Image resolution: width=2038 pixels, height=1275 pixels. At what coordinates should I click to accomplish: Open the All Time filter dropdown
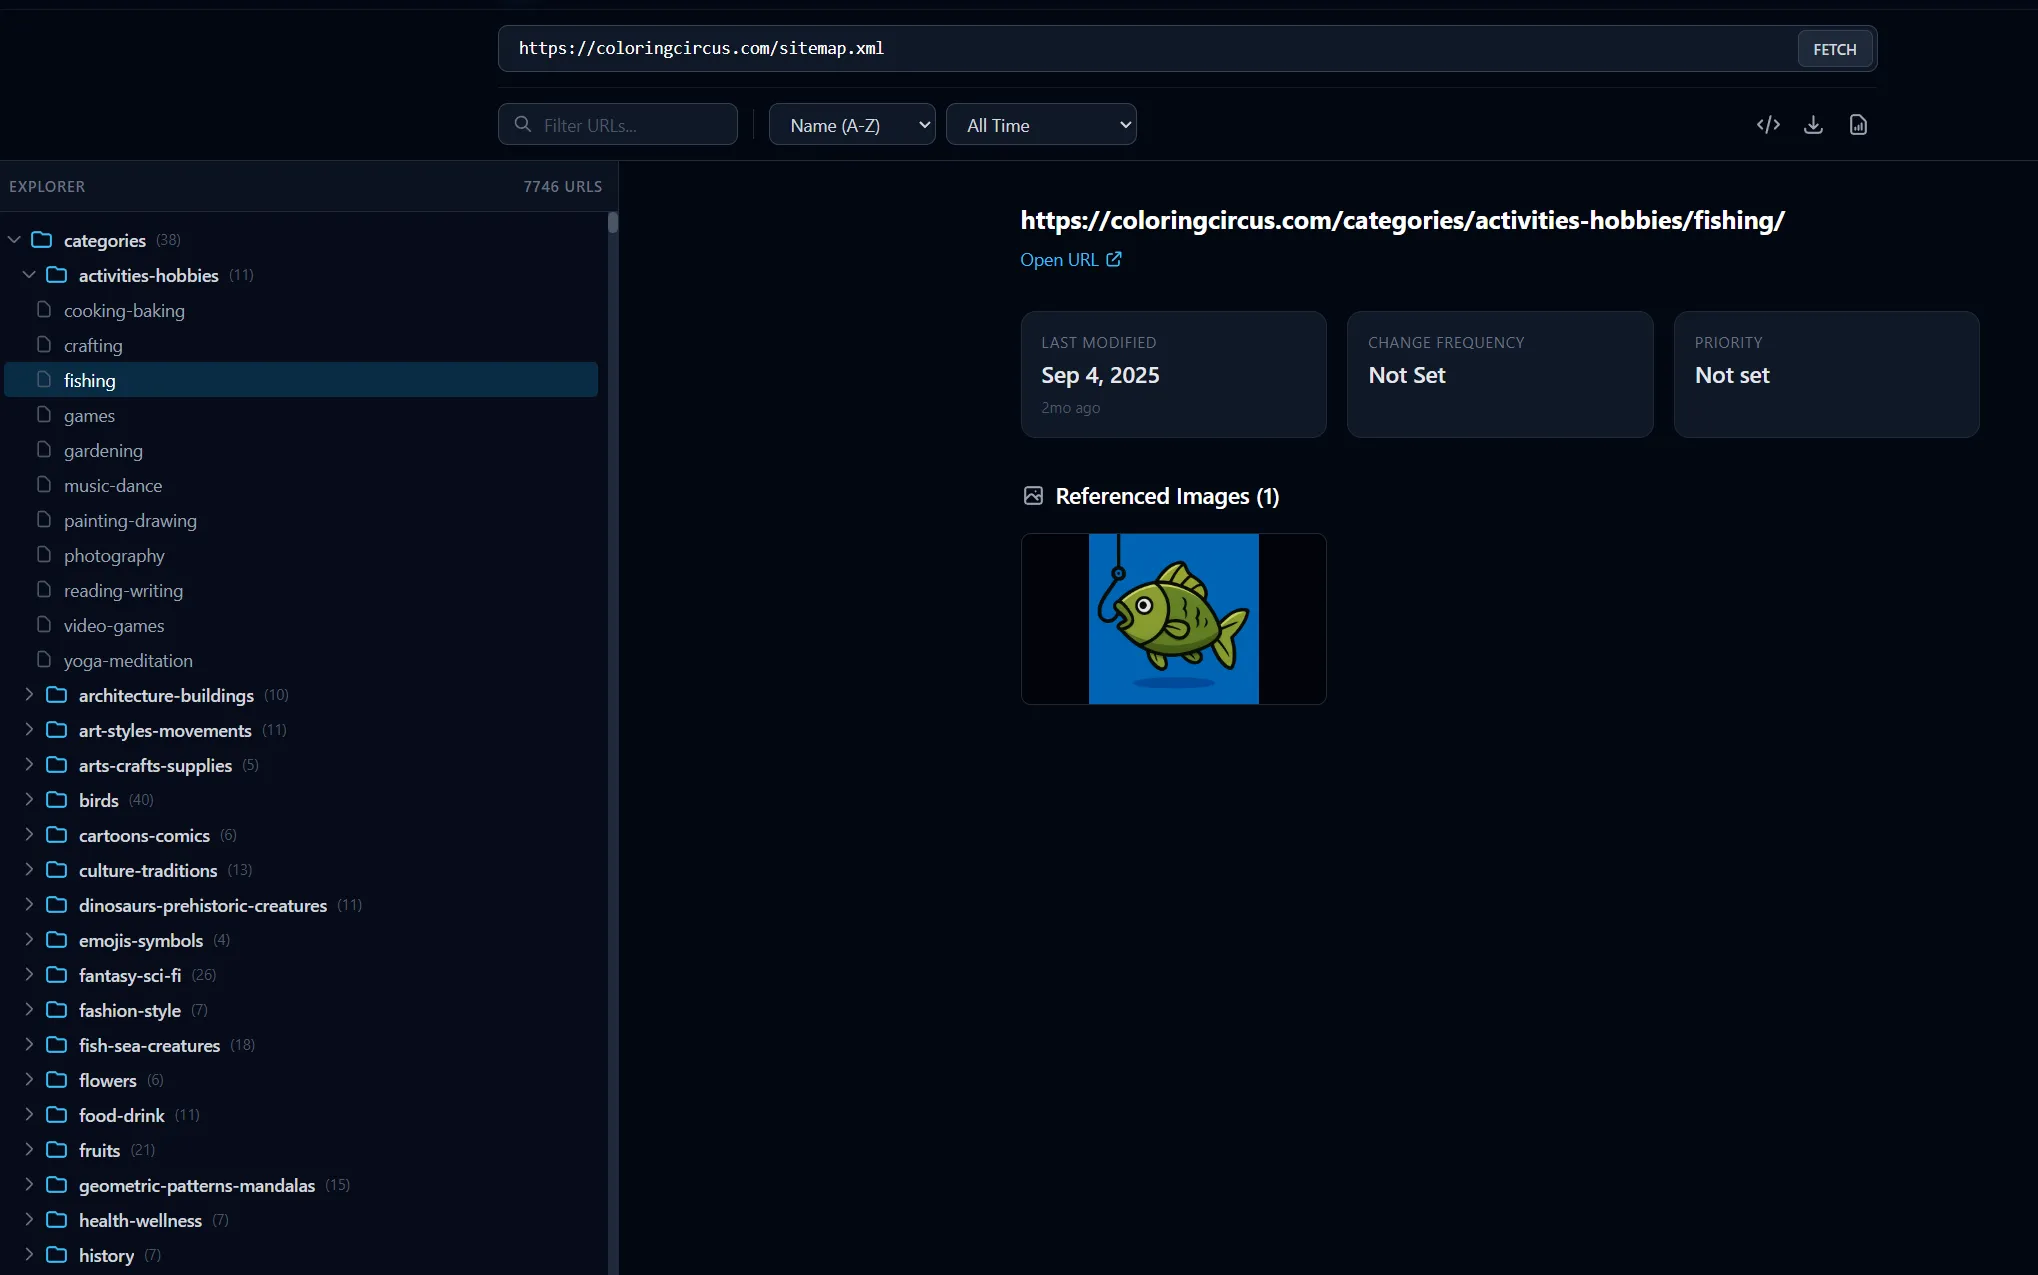[1041, 124]
